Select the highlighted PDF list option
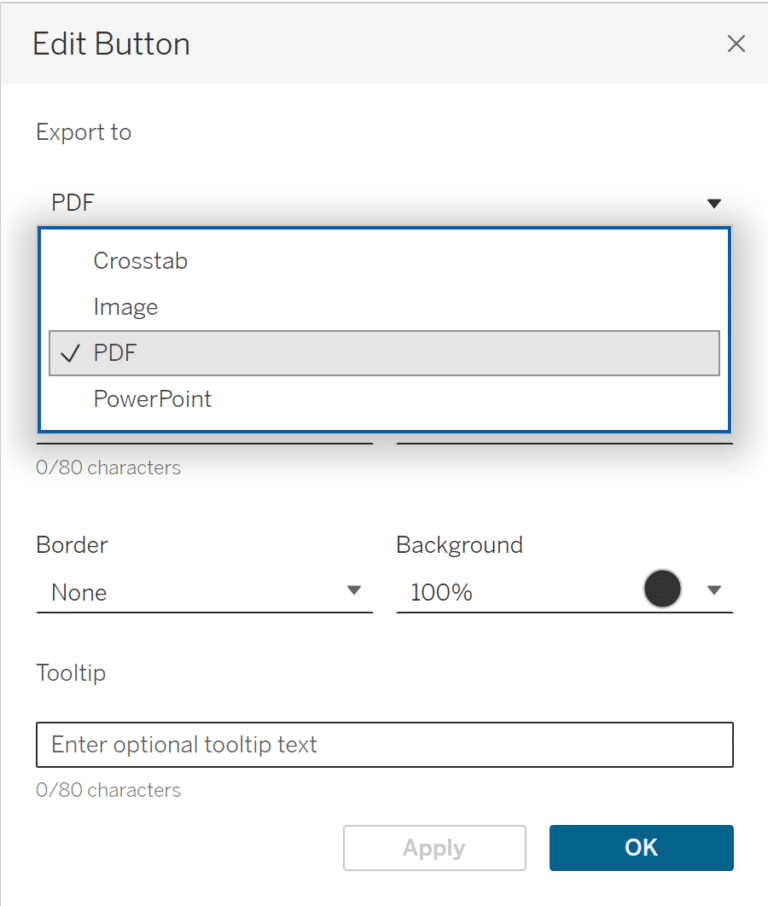 (x=384, y=353)
